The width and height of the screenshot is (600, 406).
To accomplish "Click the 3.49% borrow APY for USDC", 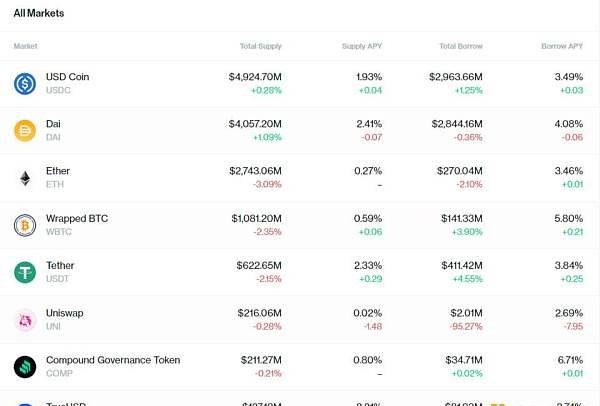I will [569, 77].
